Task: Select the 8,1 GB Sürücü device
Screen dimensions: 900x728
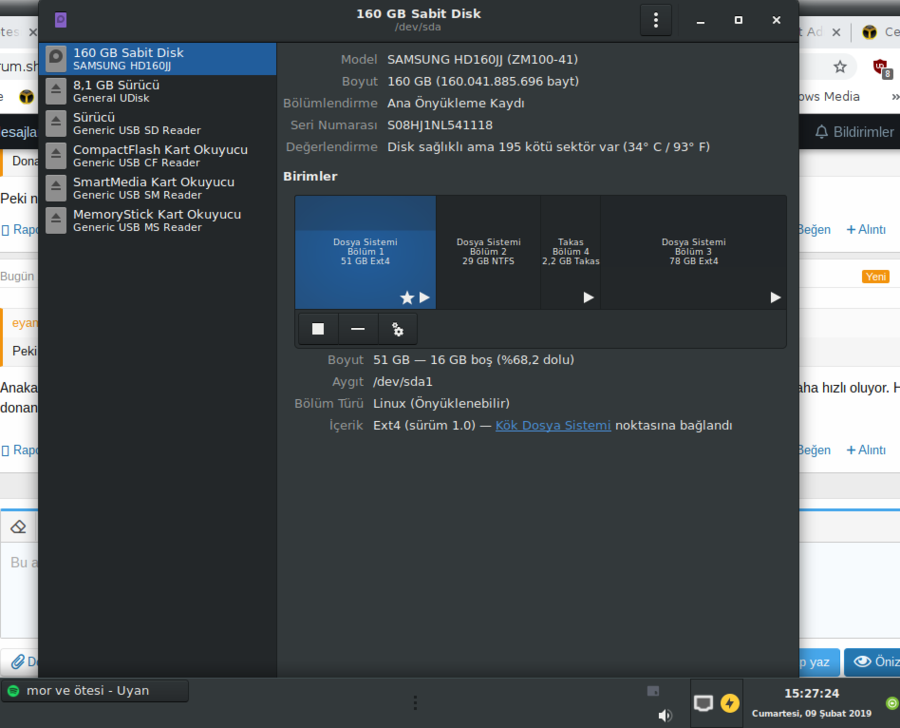Action: (x=157, y=91)
